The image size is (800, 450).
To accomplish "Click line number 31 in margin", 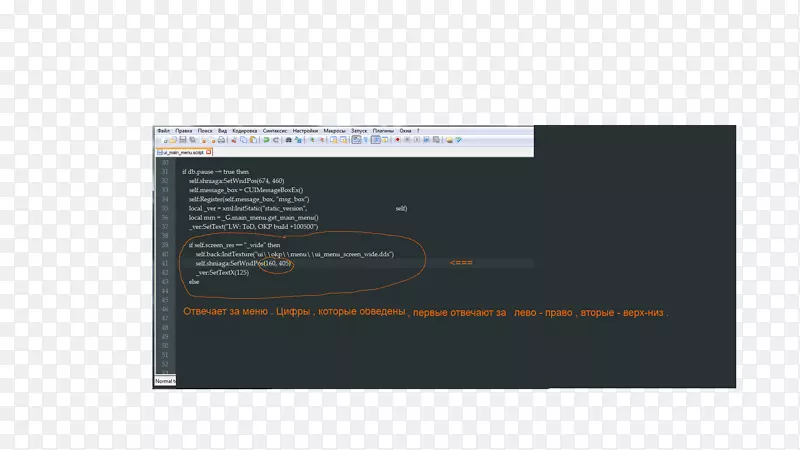I will [x=165, y=171].
